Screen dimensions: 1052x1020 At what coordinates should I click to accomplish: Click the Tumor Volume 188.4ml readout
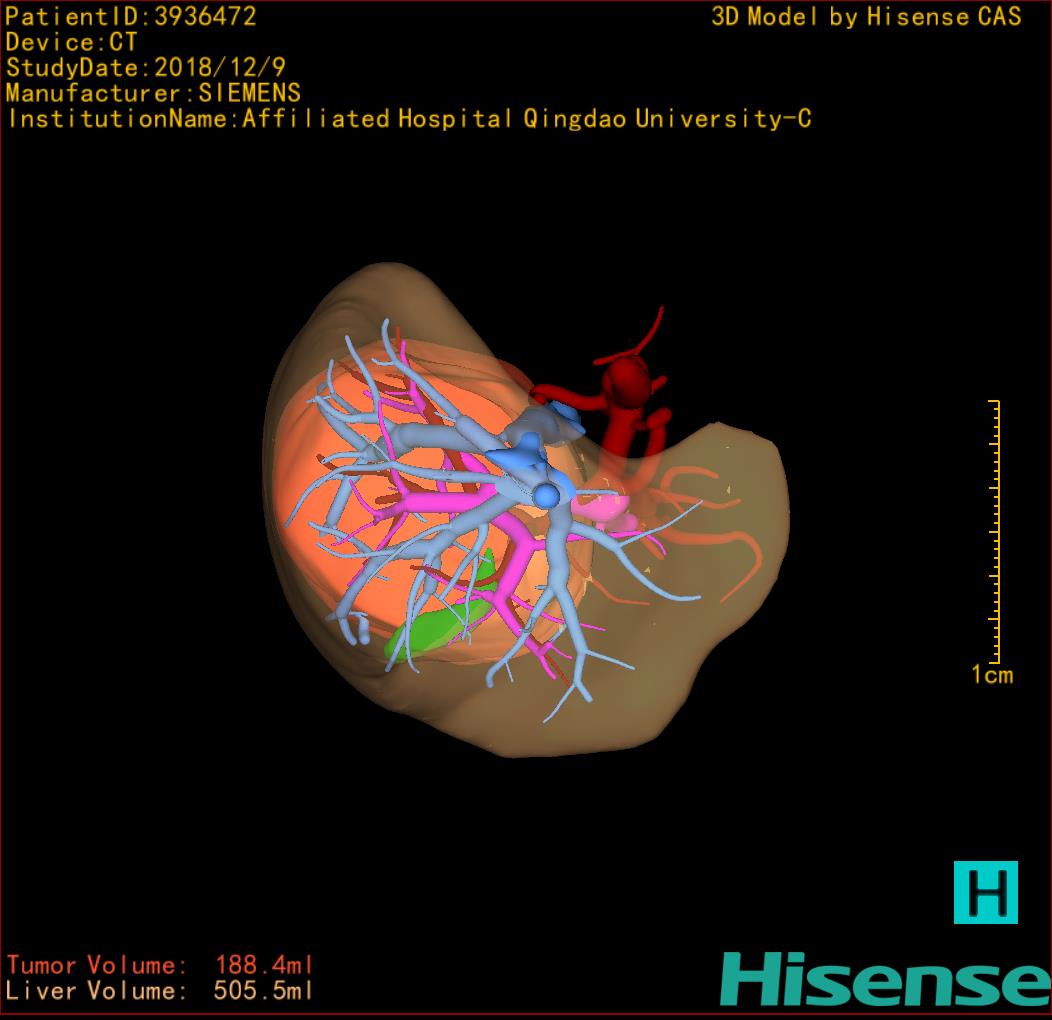pyautogui.click(x=160, y=965)
